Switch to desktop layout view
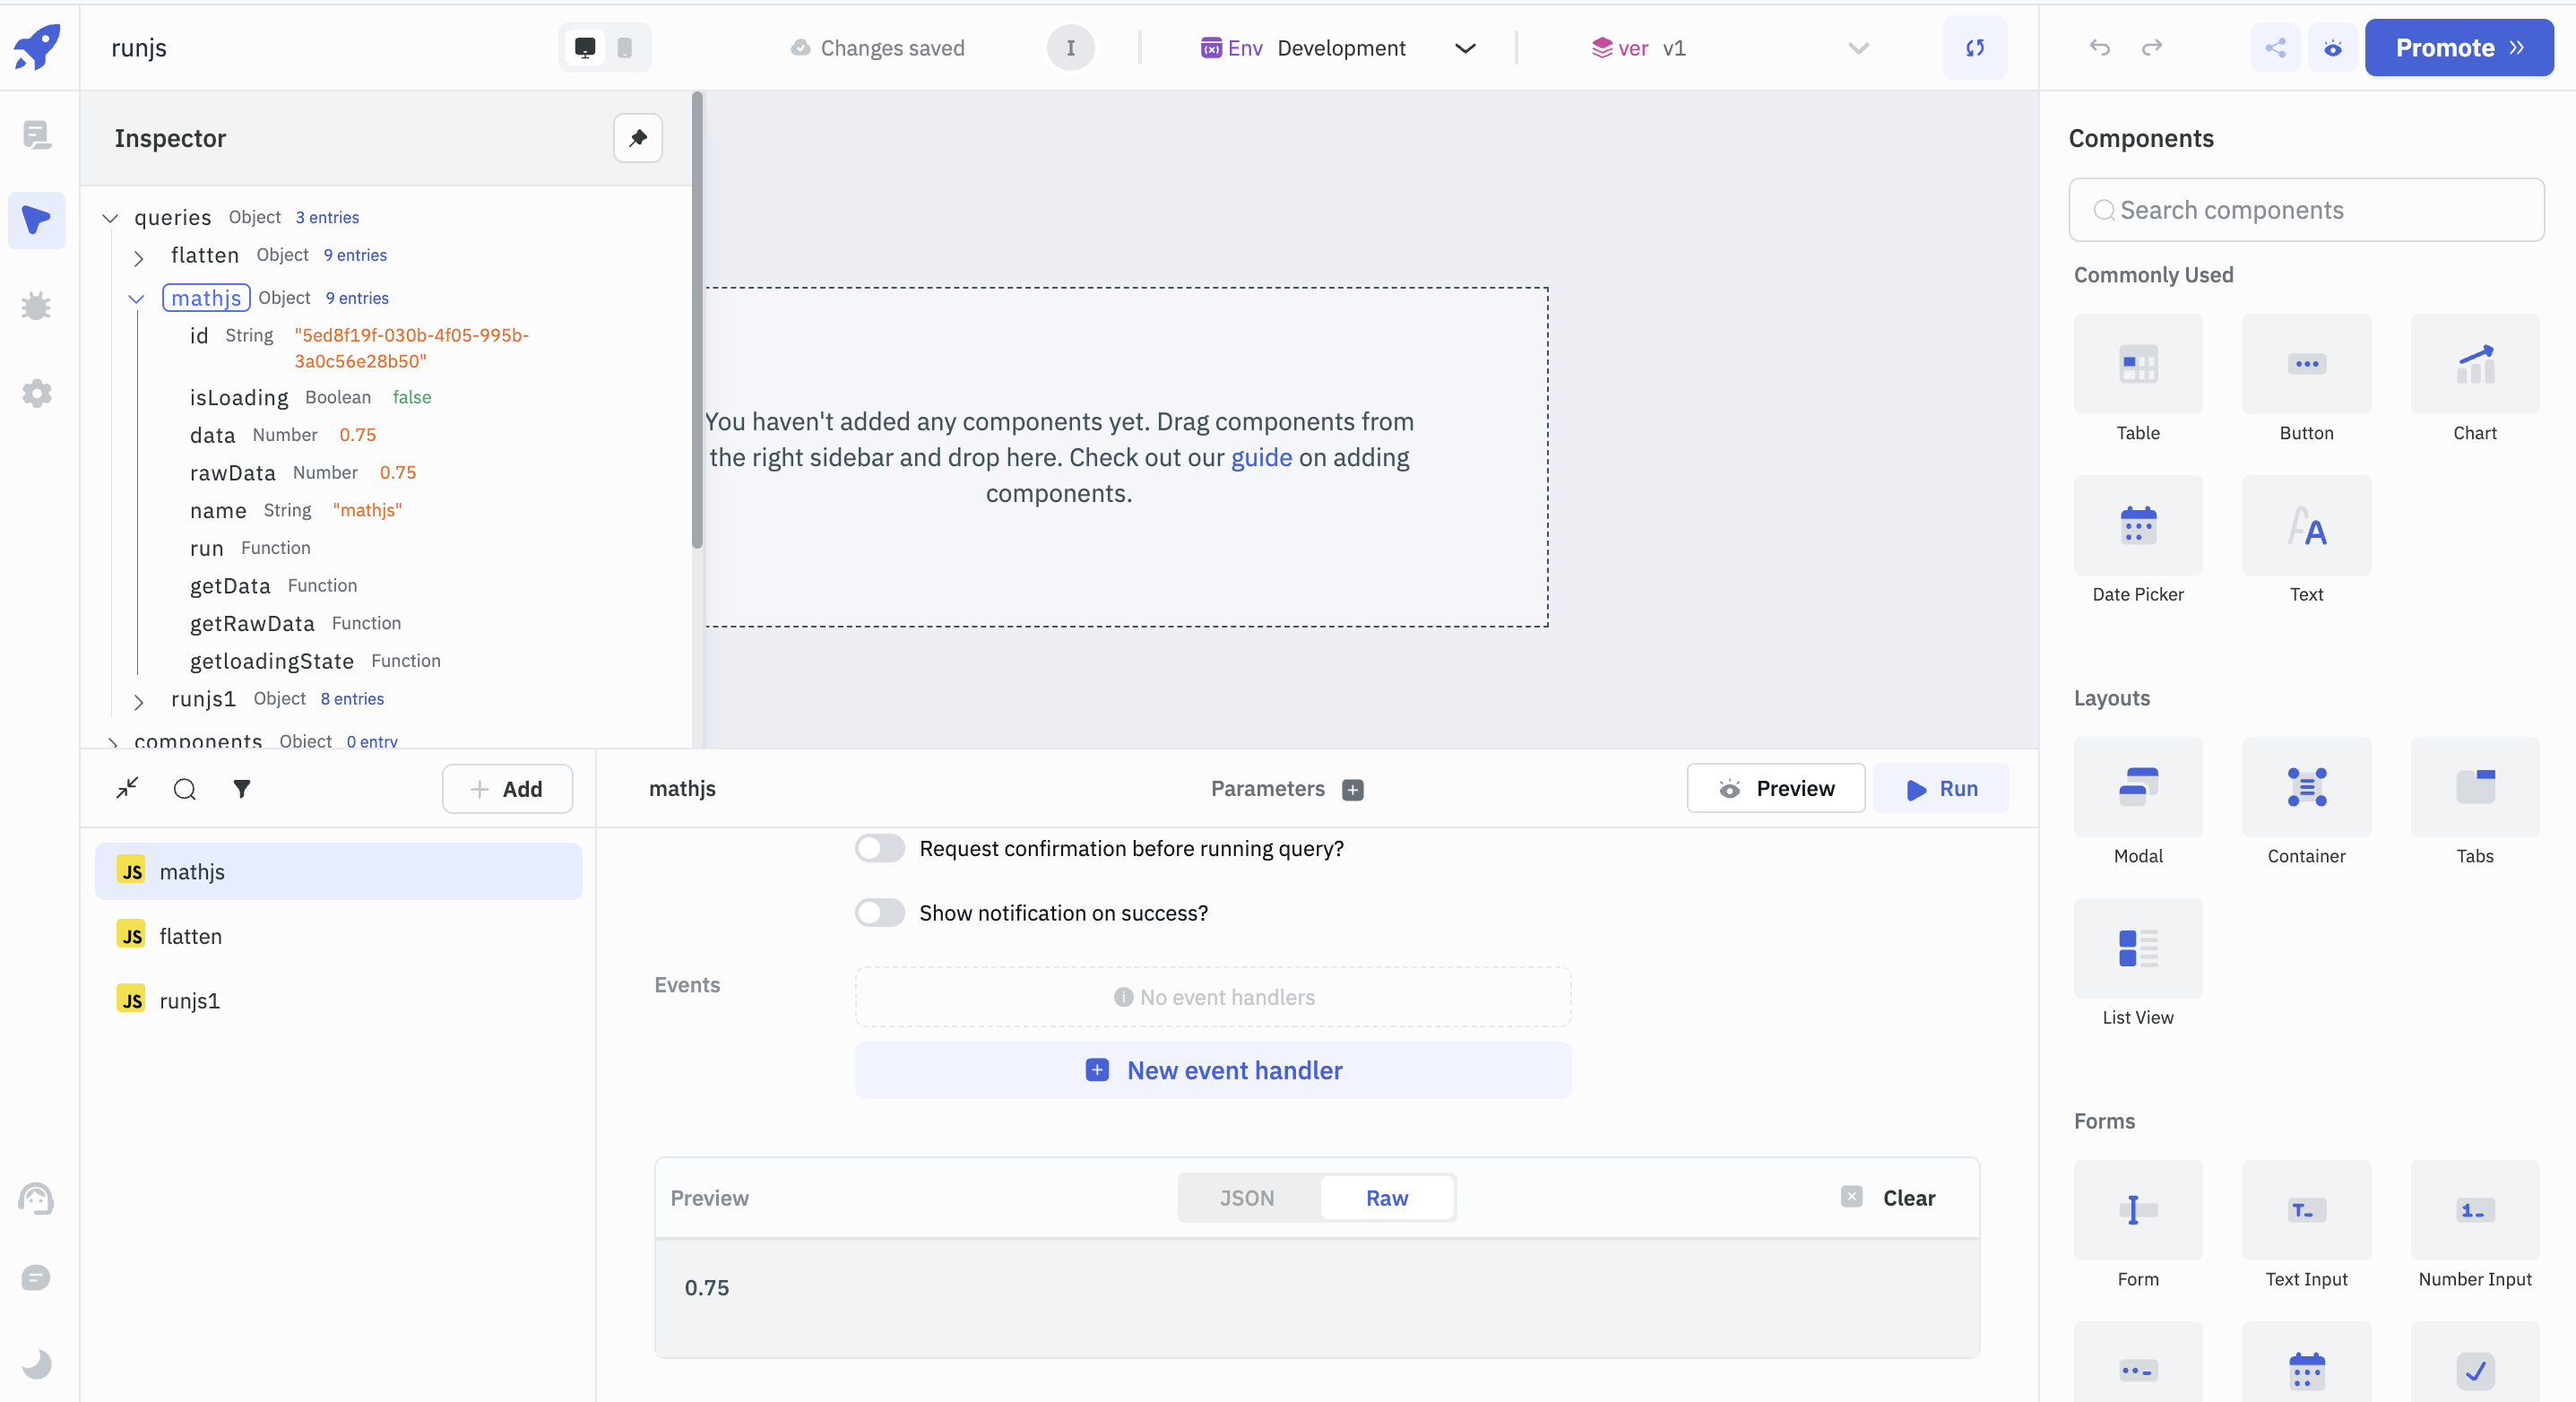The width and height of the screenshot is (2576, 1402). [585, 47]
